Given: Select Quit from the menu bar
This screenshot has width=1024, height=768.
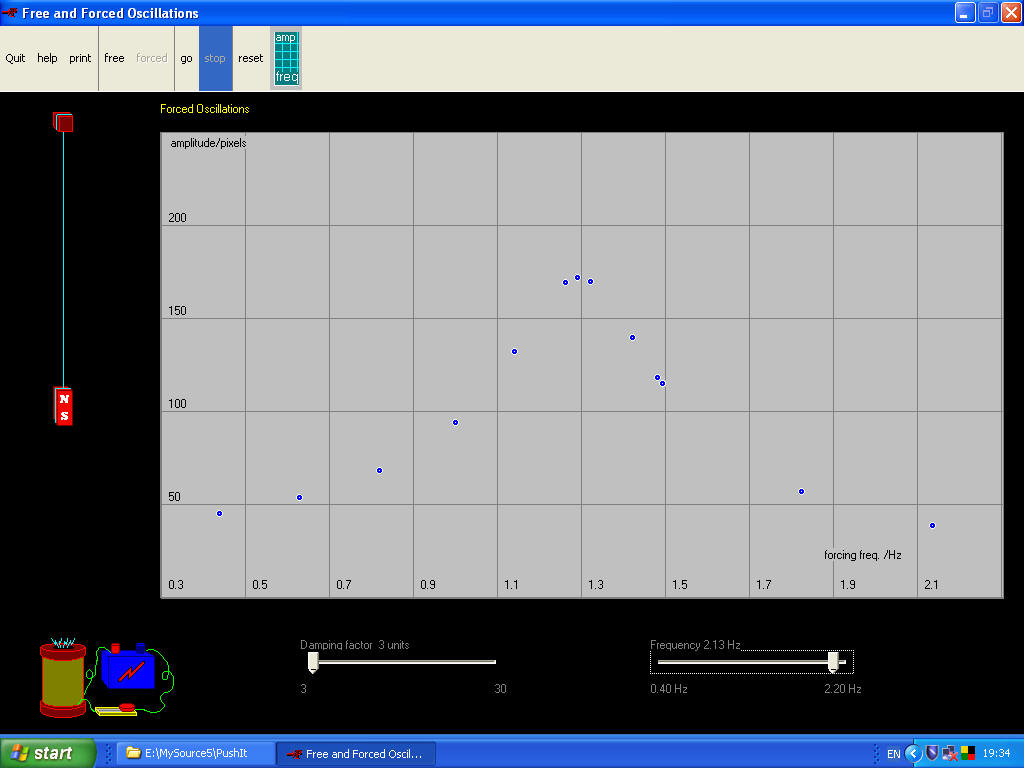Looking at the screenshot, I should (15, 57).
